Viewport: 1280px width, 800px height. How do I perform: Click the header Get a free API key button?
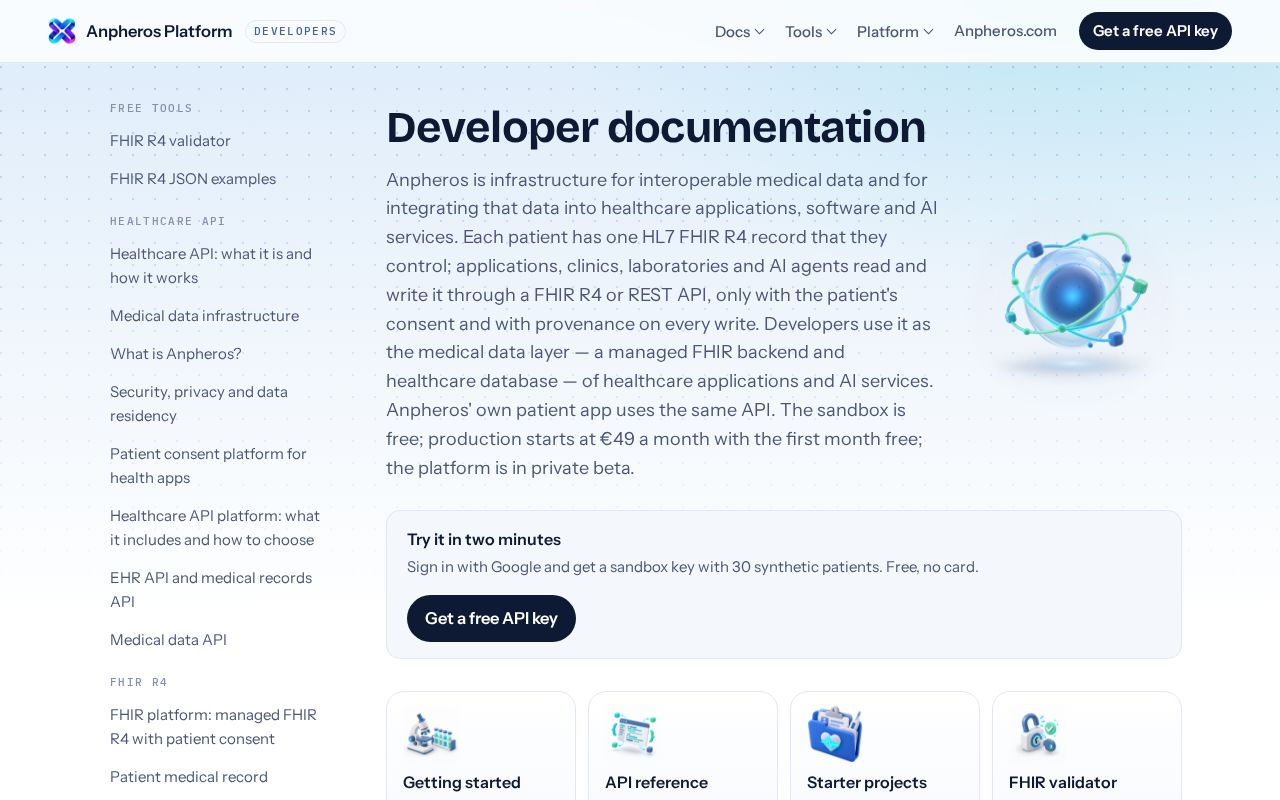point(1155,31)
